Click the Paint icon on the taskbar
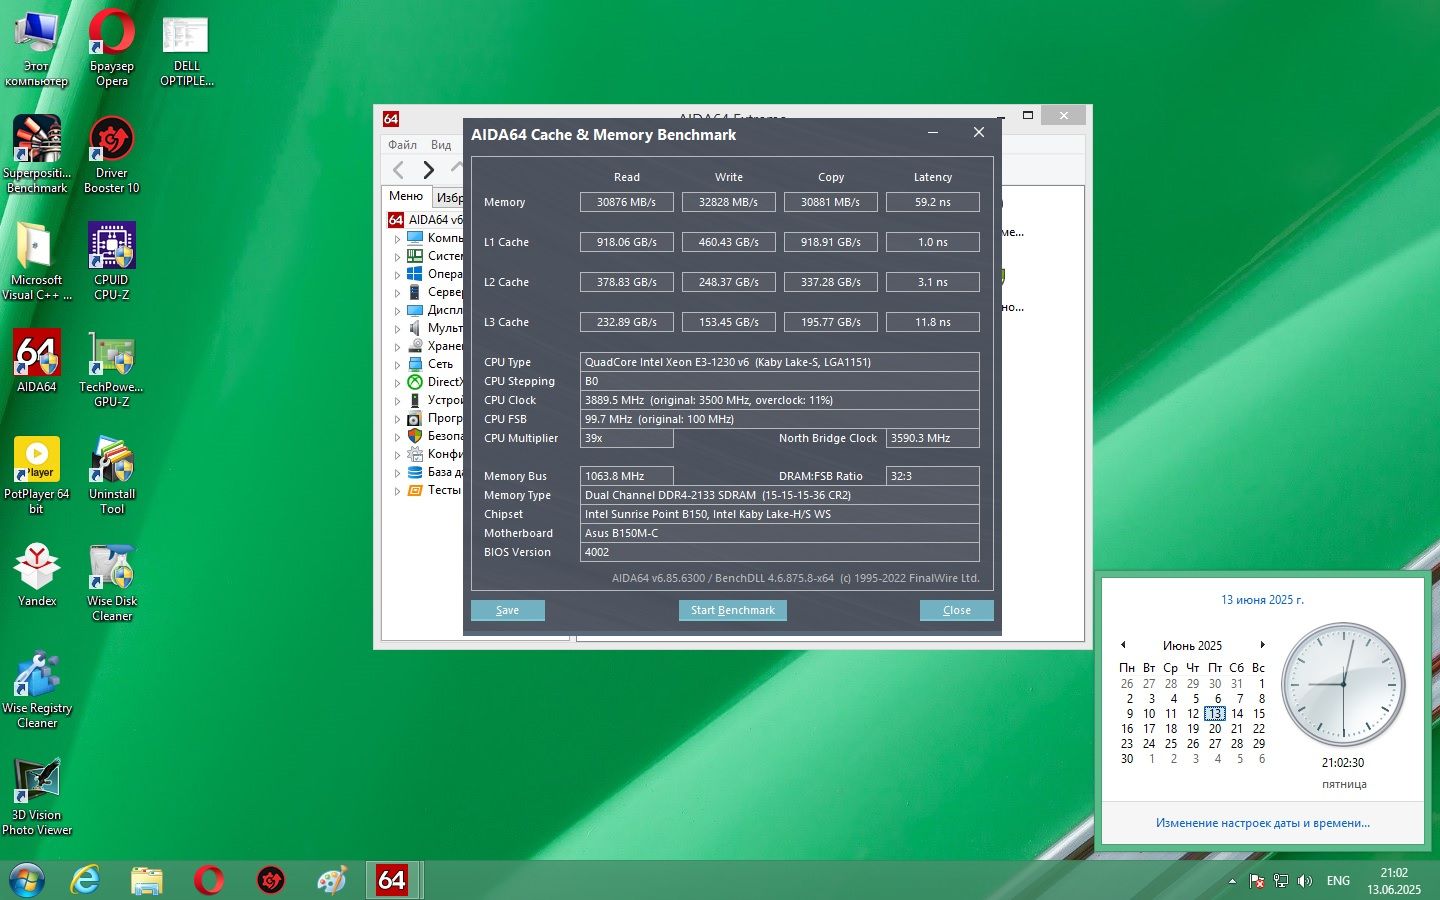This screenshot has height=900, width=1440. (331, 880)
